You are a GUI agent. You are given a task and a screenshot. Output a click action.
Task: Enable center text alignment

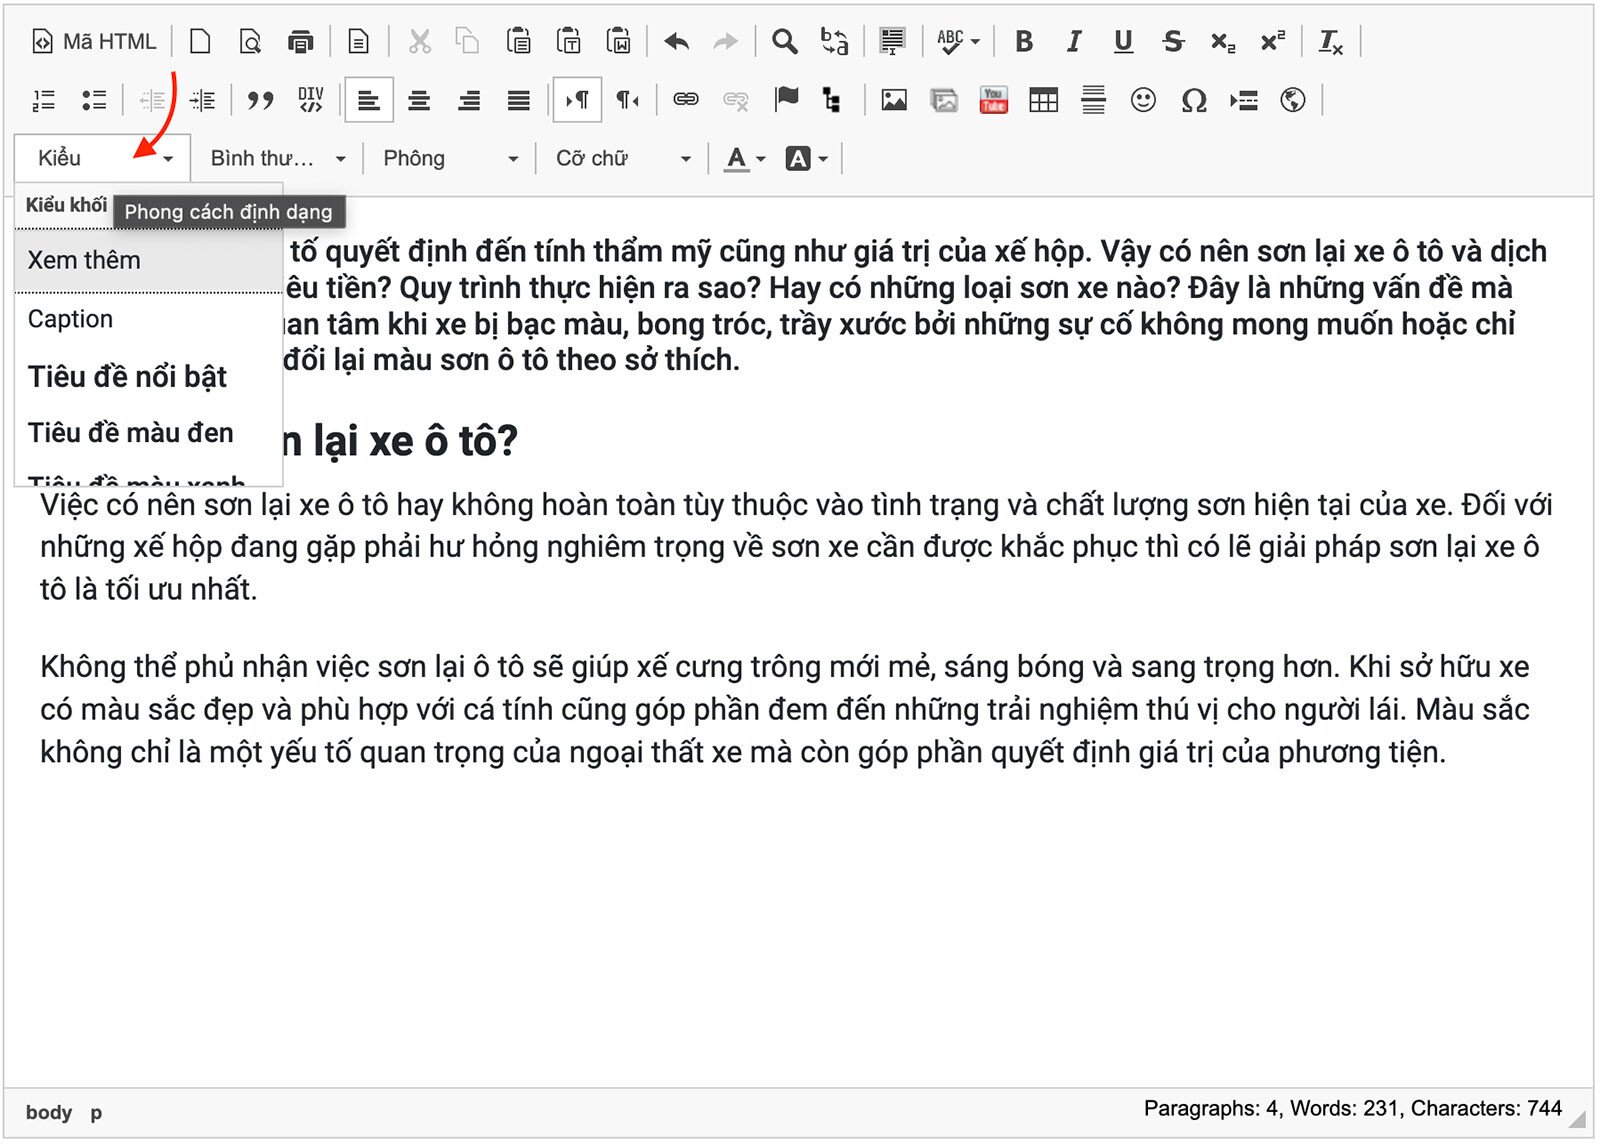click(419, 100)
